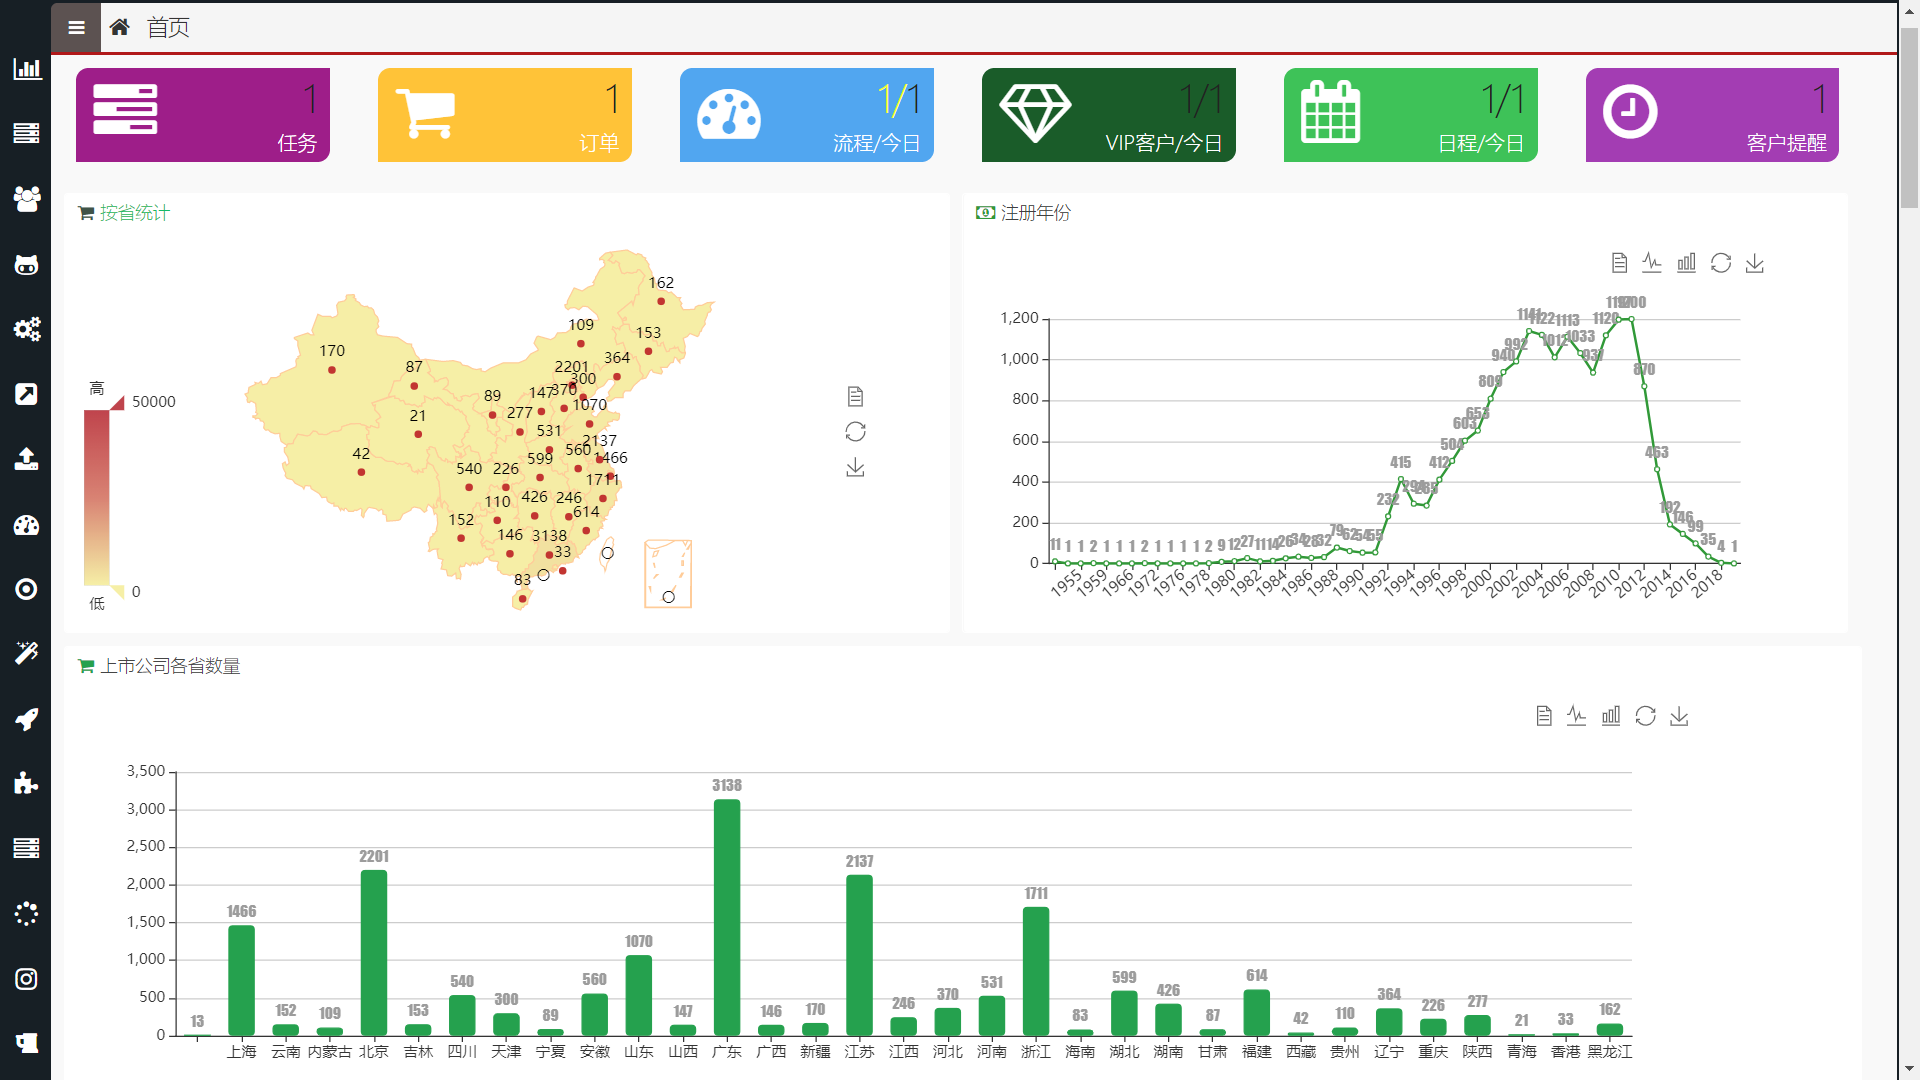Open the VIP客户/今日 tile
Screen dimensions: 1920x1080
tap(1108, 115)
